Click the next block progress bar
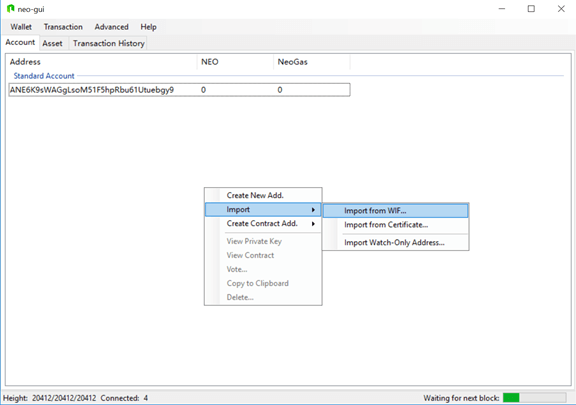 534,398
